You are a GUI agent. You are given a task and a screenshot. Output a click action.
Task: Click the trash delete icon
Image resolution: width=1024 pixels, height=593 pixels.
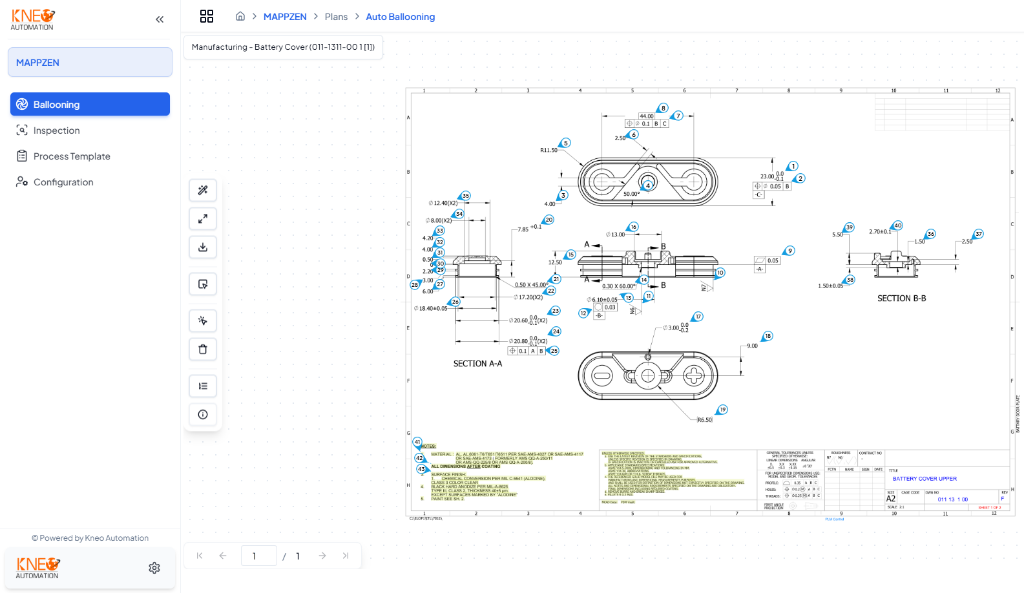[x=202, y=349]
